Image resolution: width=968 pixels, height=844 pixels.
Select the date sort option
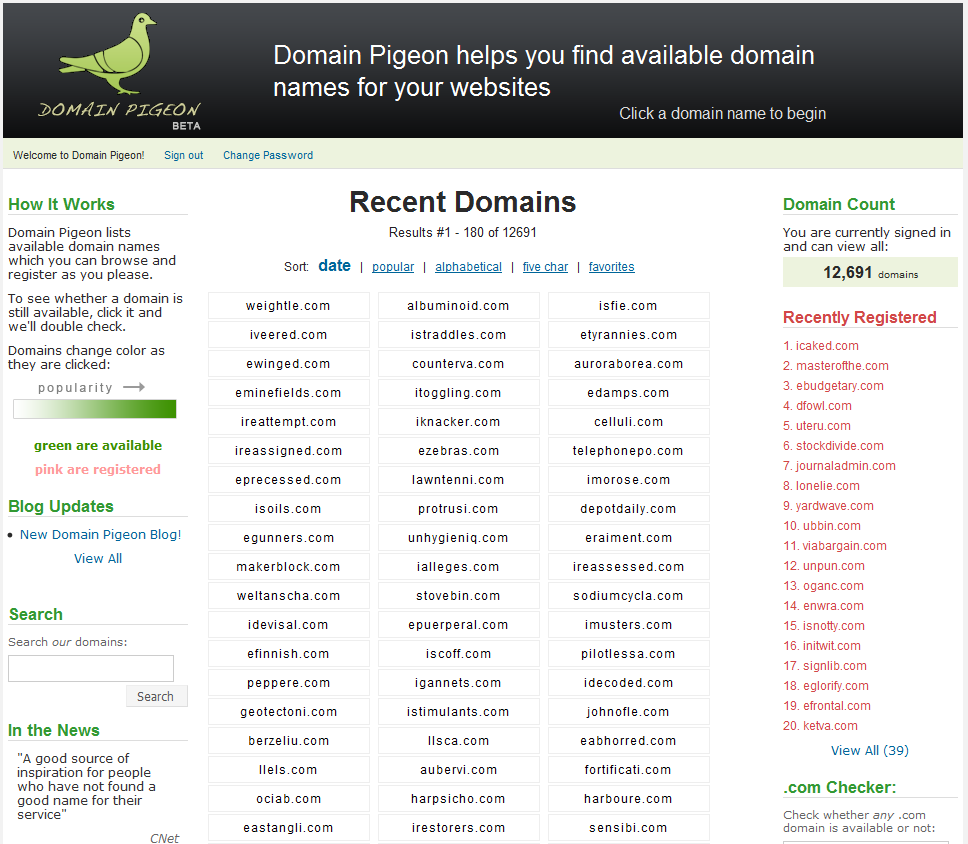pyautogui.click(x=334, y=266)
